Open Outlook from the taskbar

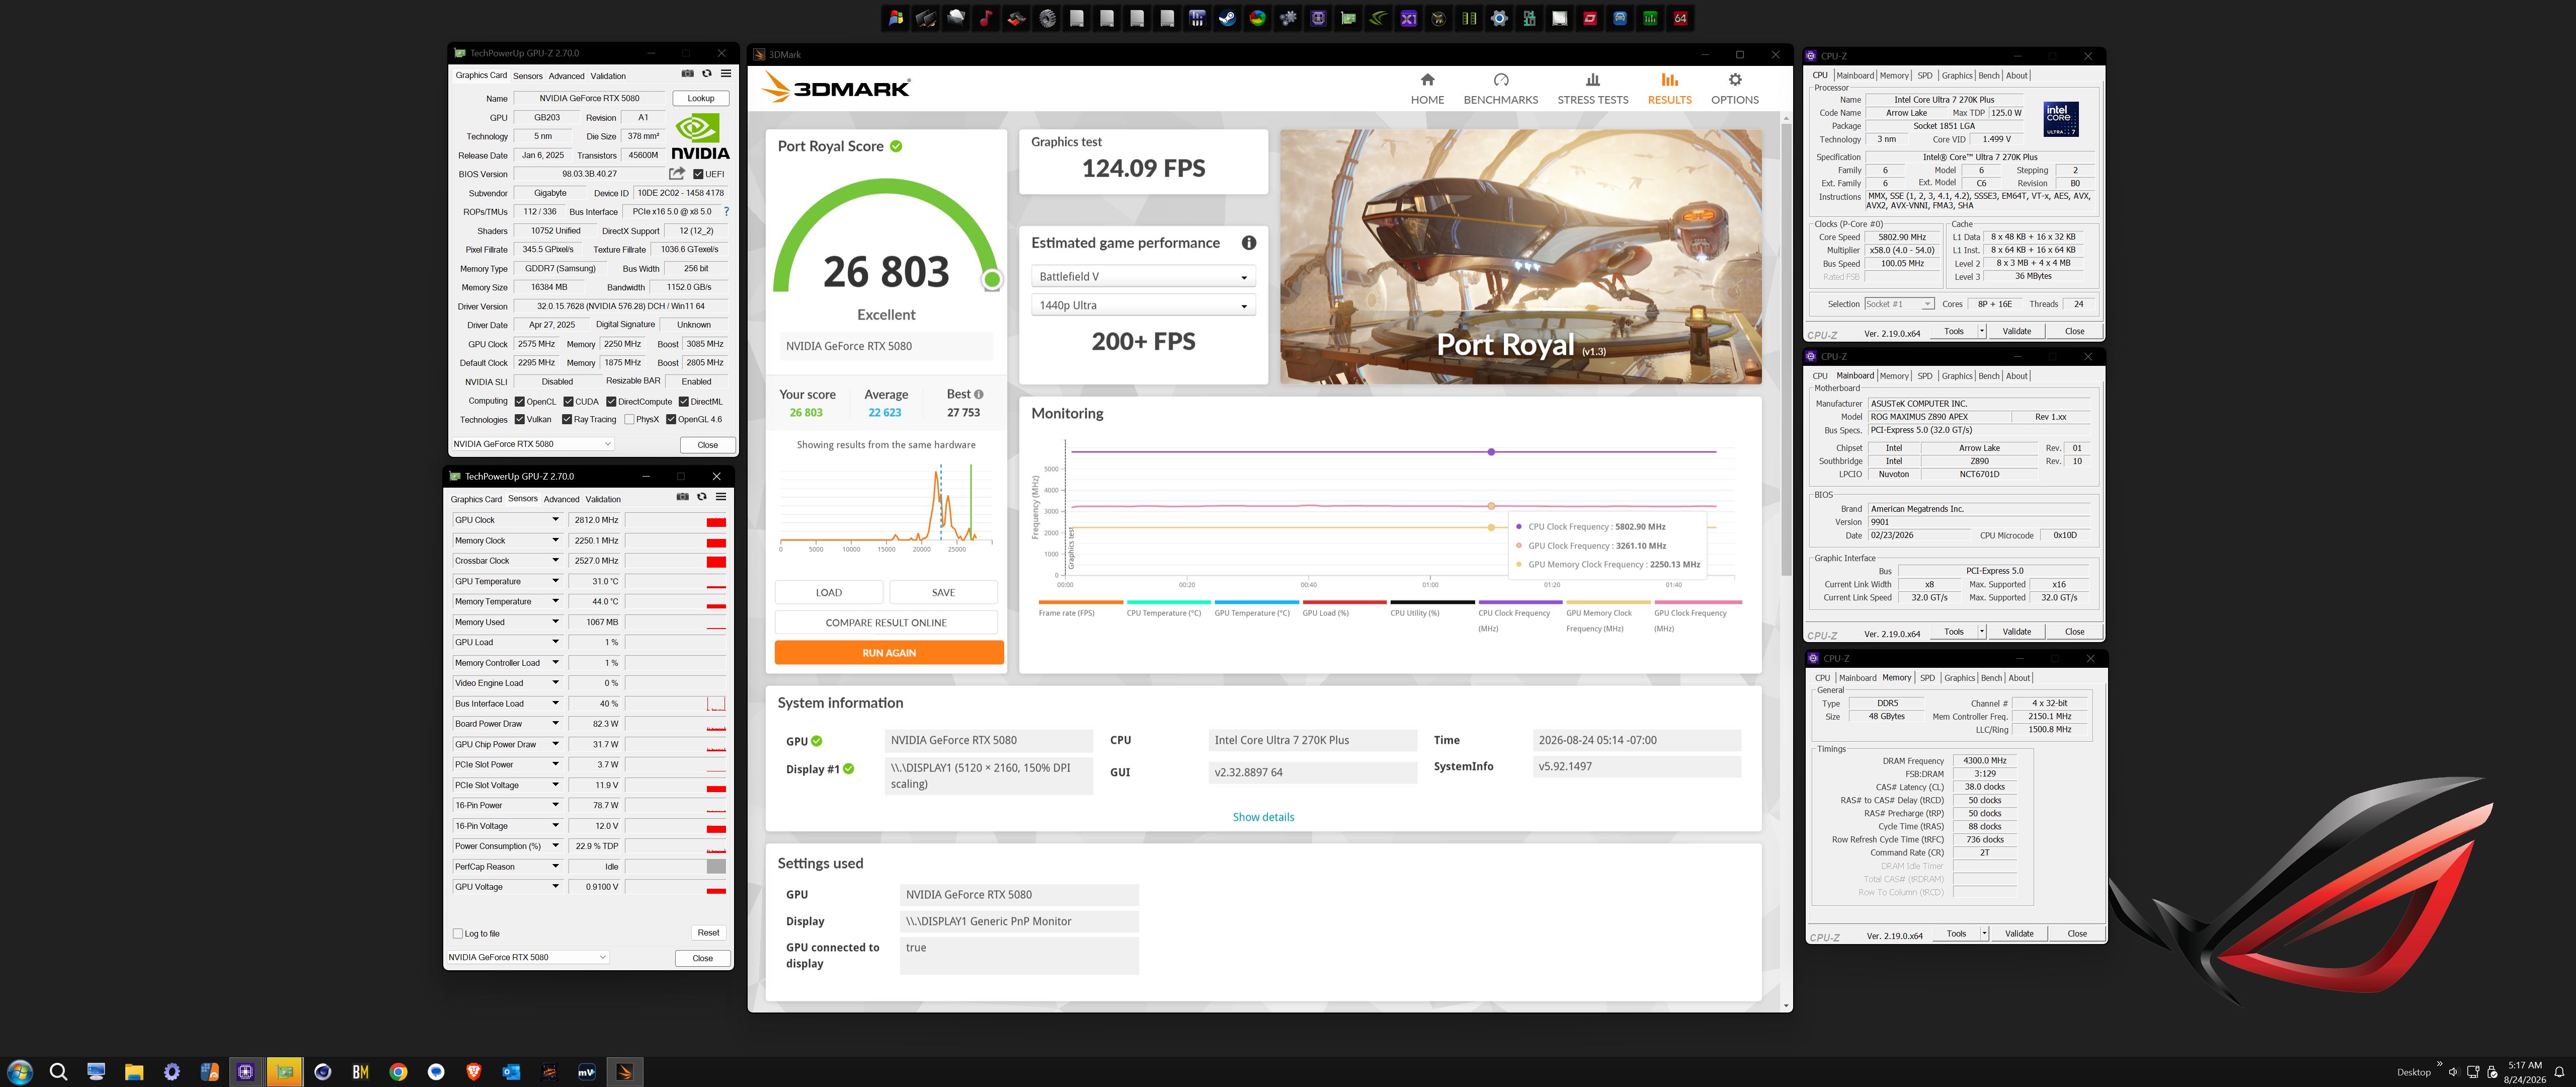pyautogui.click(x=511, y=1072)
